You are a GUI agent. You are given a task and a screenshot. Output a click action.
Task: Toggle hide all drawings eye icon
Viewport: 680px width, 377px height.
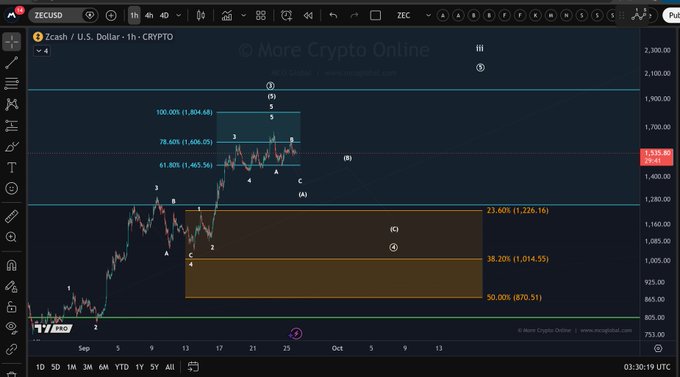(12, 328)
